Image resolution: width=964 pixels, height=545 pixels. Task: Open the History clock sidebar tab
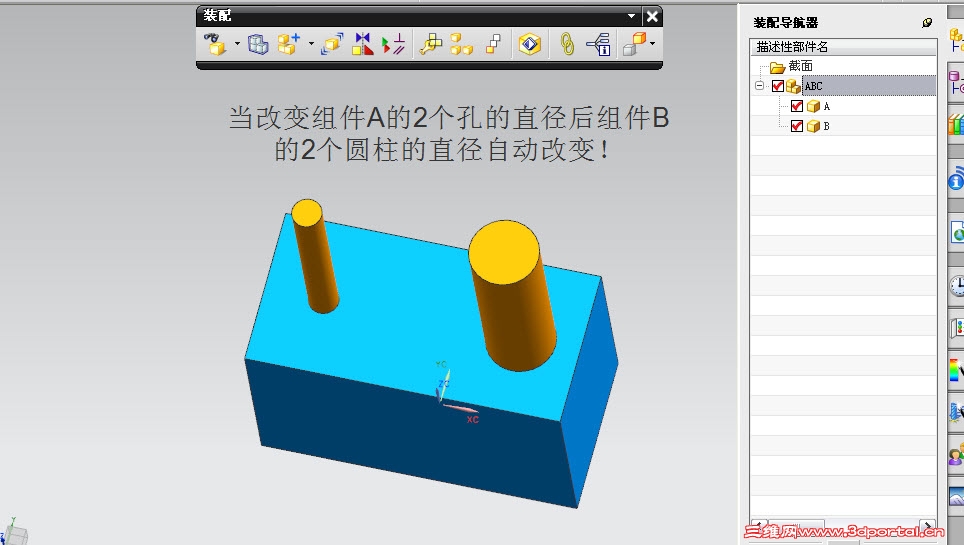coord(957,285)
